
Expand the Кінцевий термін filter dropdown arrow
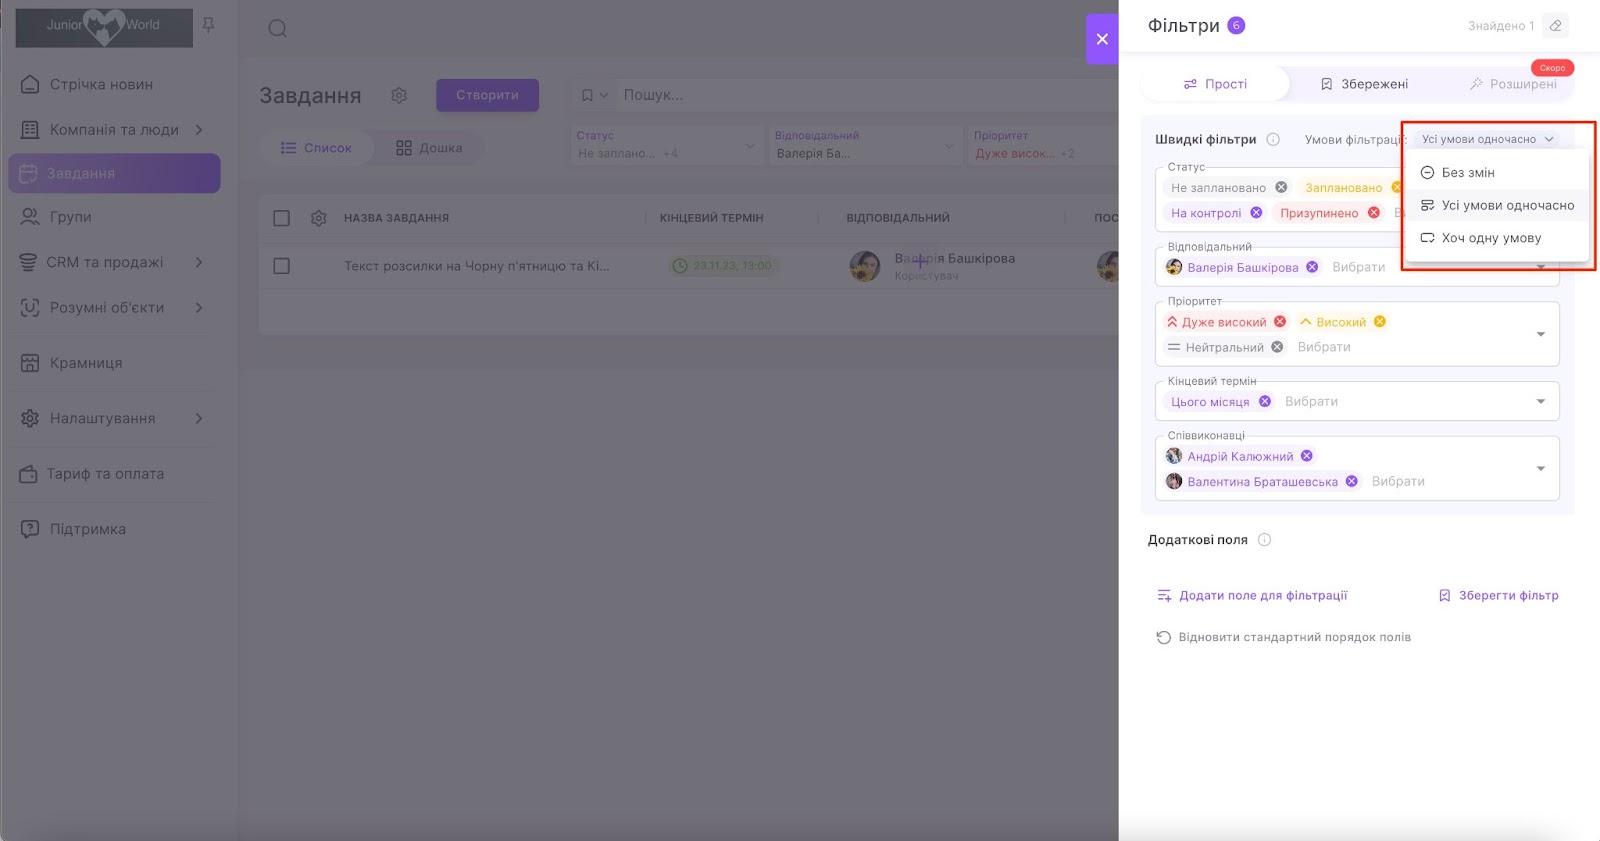(x=1541, y=401)
